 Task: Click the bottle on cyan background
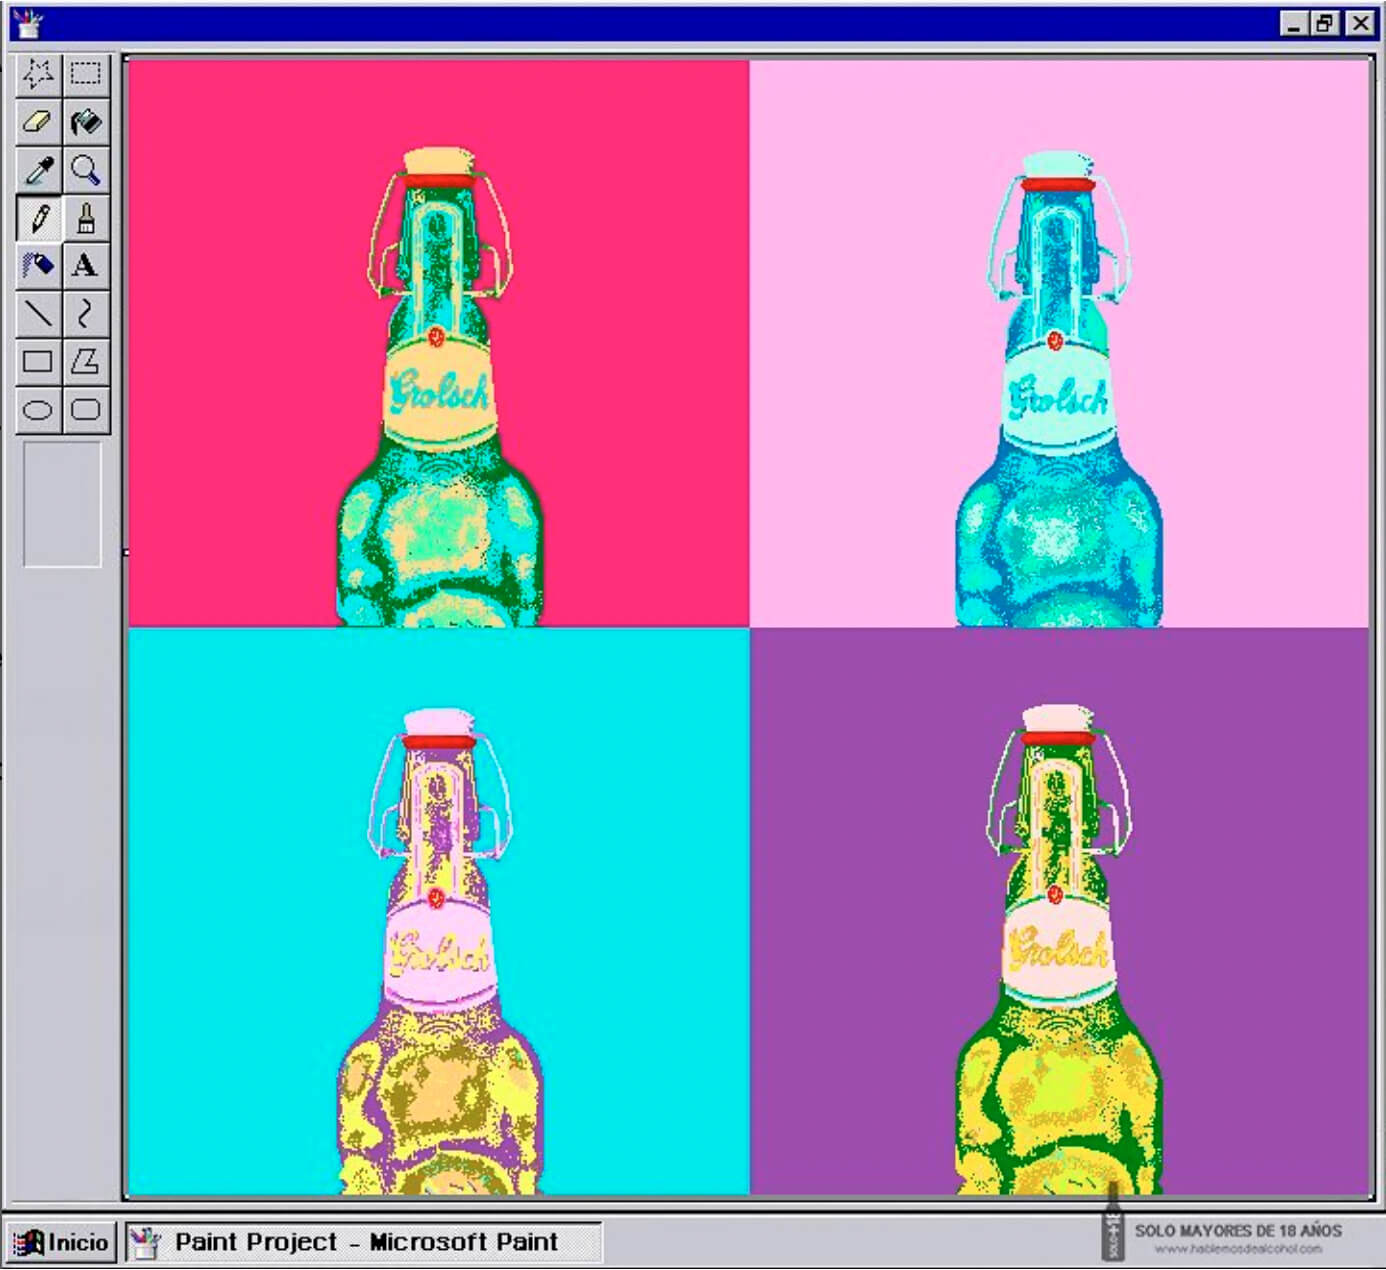coord(438,950)
